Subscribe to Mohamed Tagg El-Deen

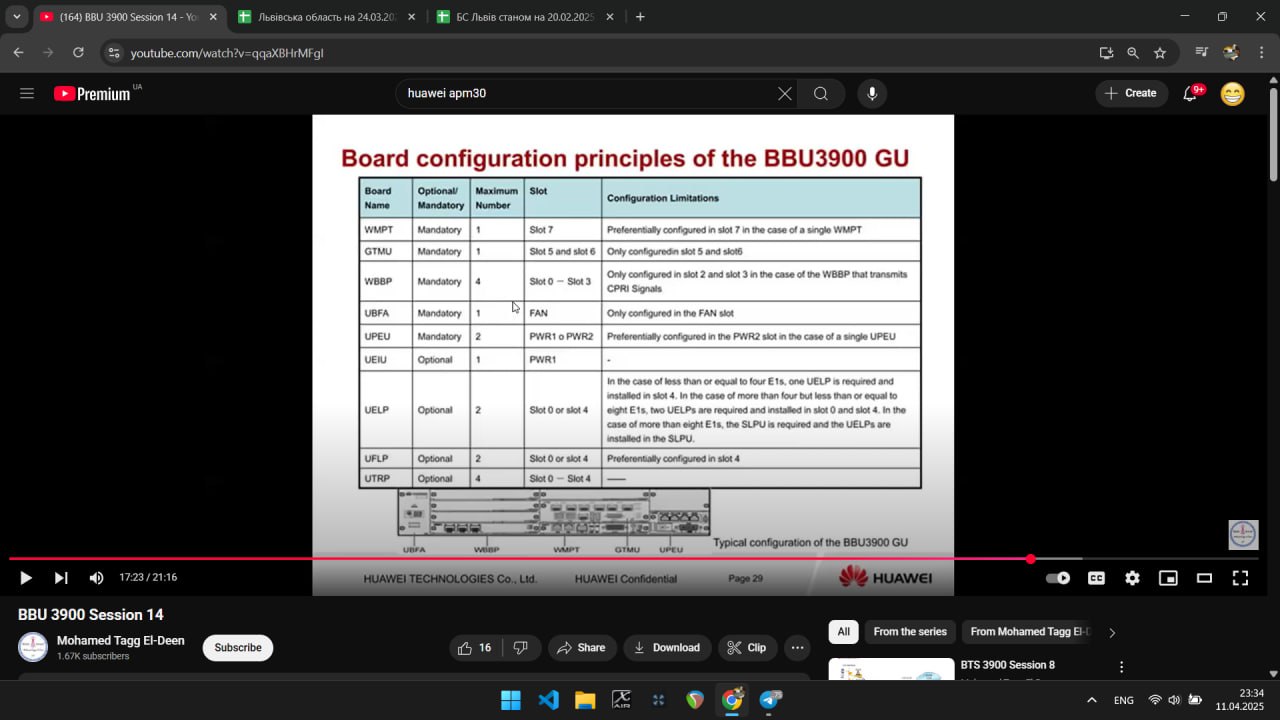(x=238, y=648)
